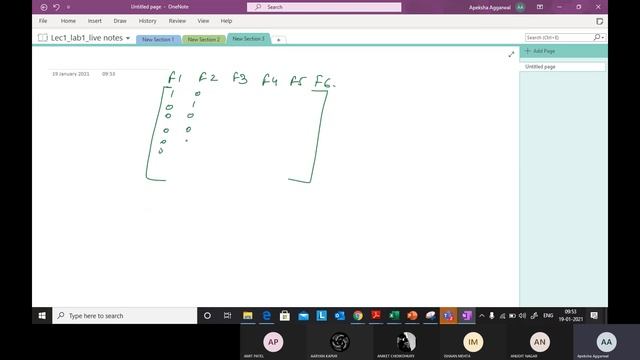Expand the Lec1_lab1_live notes notebook dropdown
The width and height of the screenshot is (640, 360).
click(128, 38)
